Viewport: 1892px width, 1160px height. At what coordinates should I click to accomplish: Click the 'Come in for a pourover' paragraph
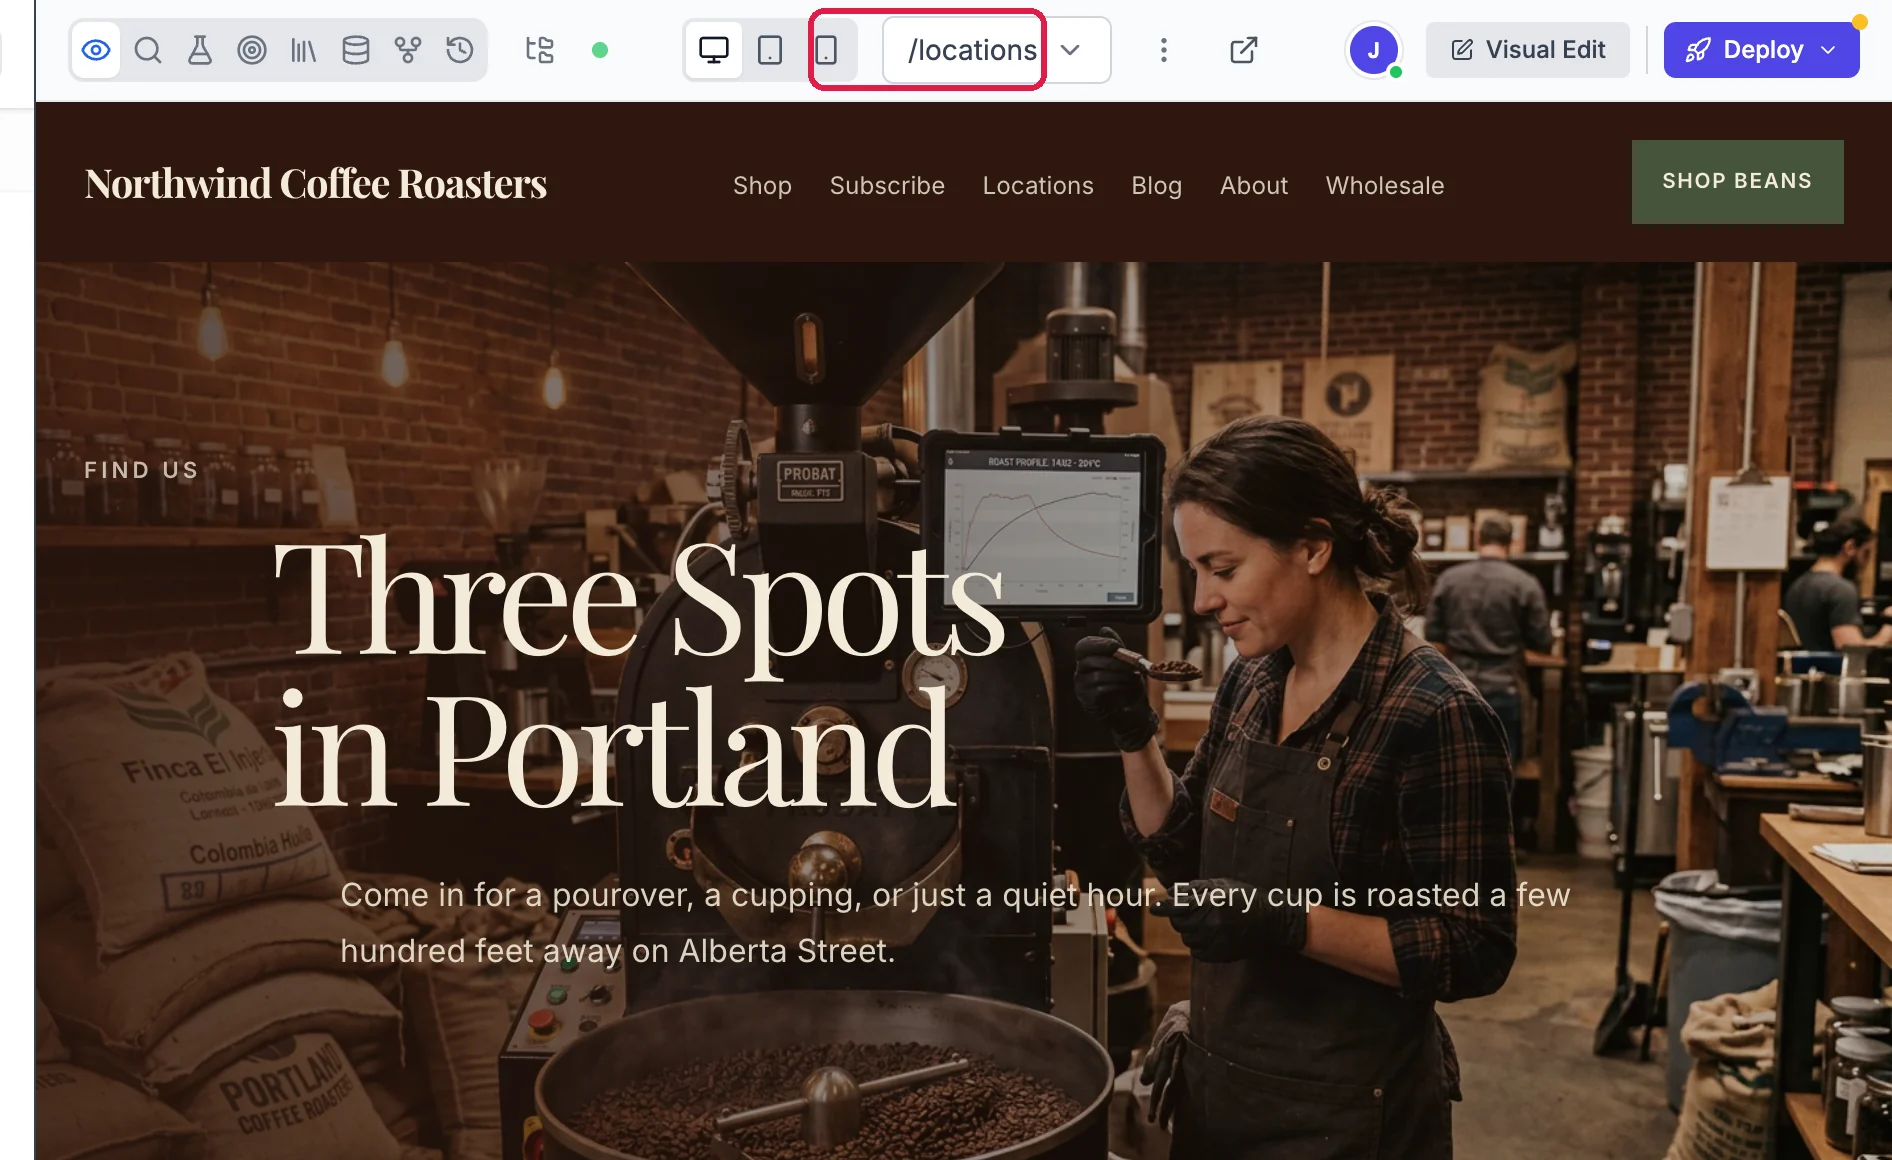click(955, 923)
